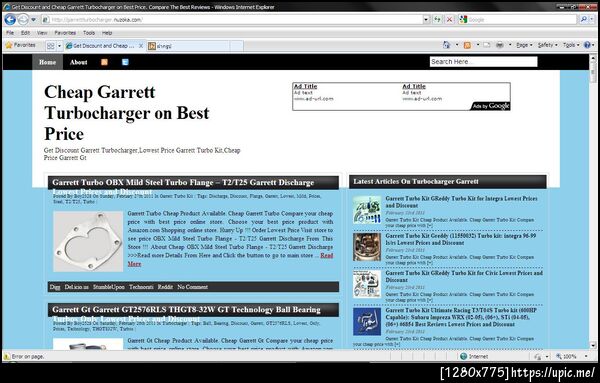Open the File menu
Image resolution: width=600 pixels, height=383 pixels.
click(x=10, y=33)
